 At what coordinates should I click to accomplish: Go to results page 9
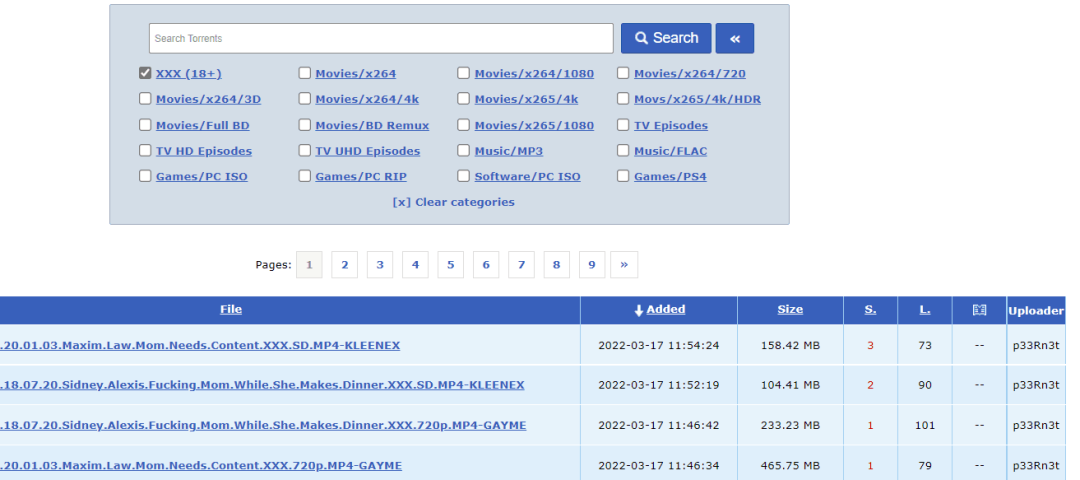[x=592, y=264]
